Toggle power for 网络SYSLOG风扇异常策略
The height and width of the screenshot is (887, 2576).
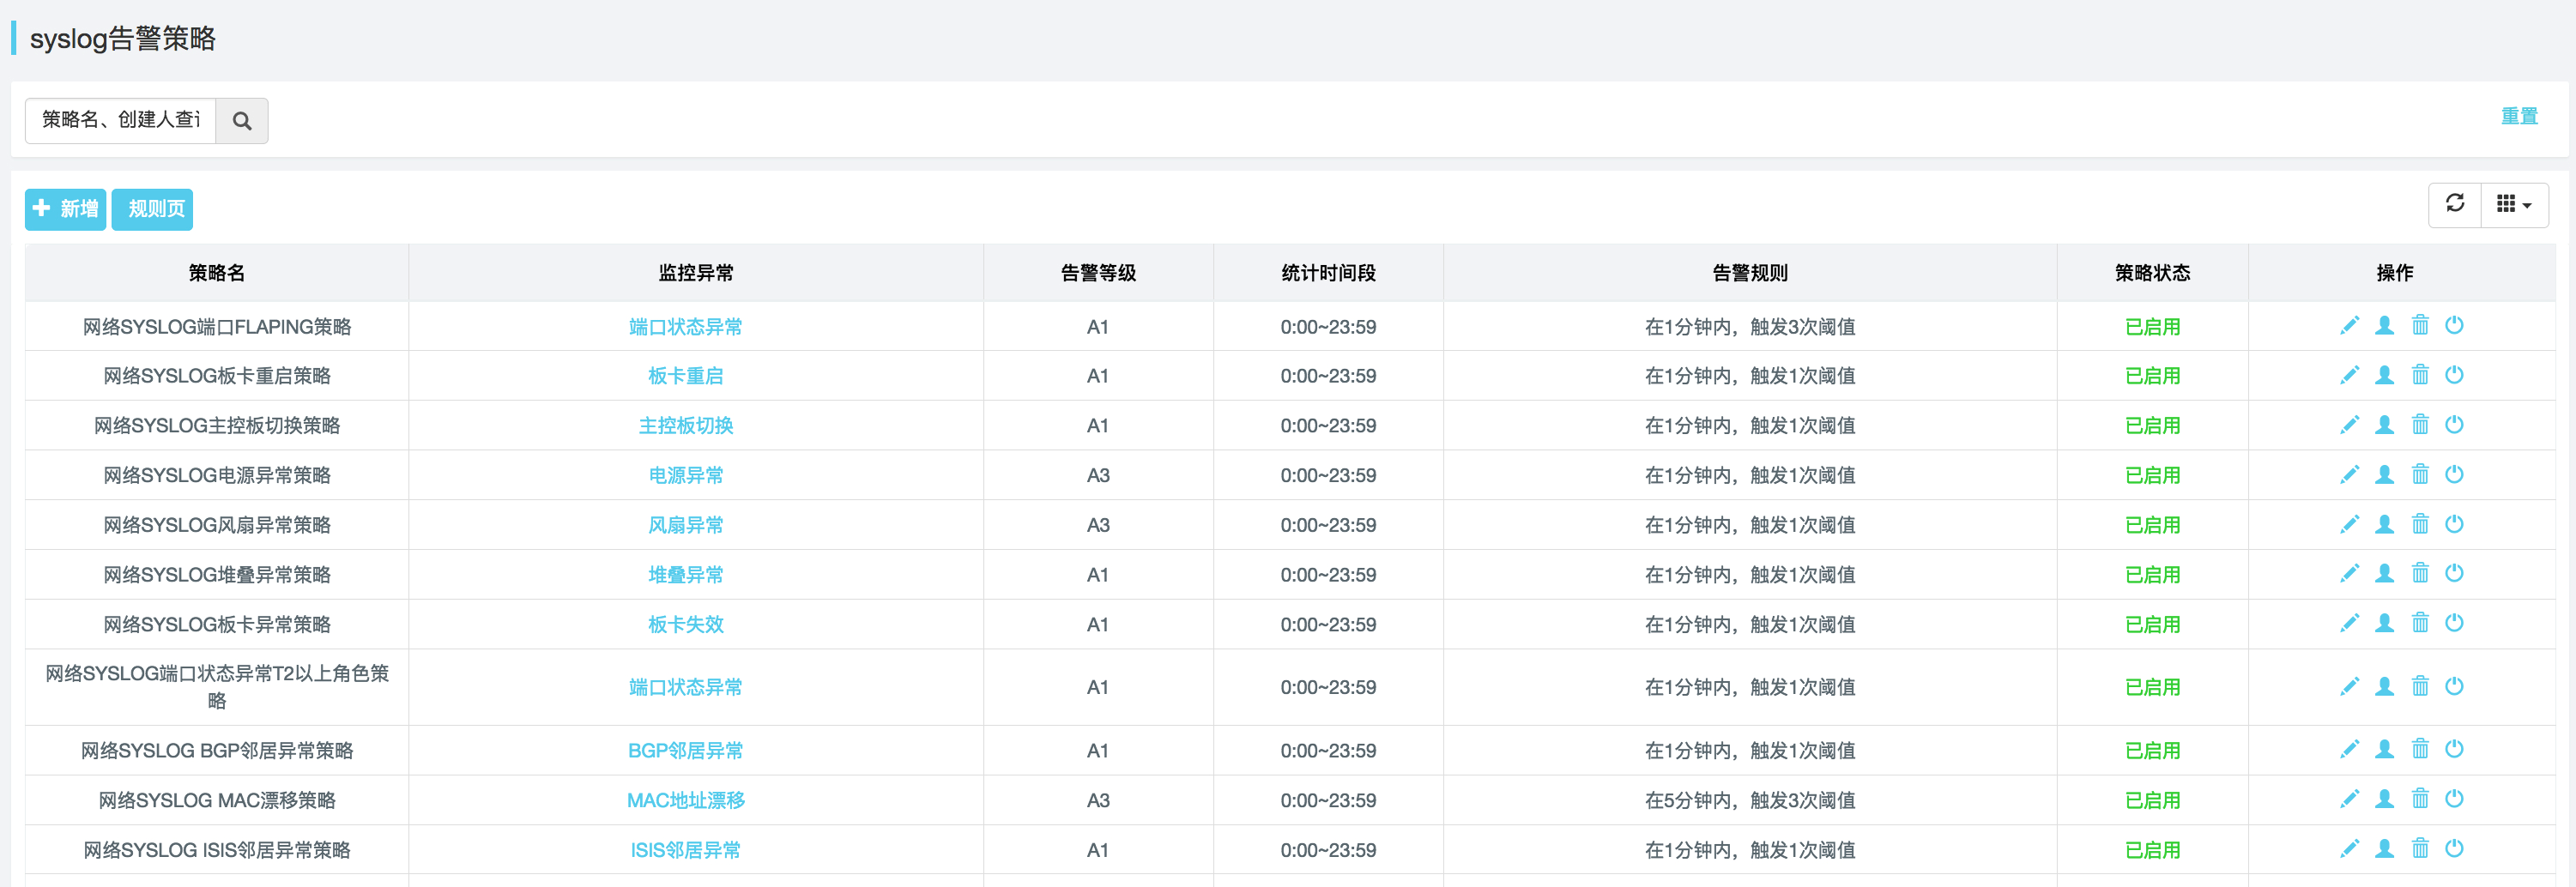click(x=2454, y=524)
